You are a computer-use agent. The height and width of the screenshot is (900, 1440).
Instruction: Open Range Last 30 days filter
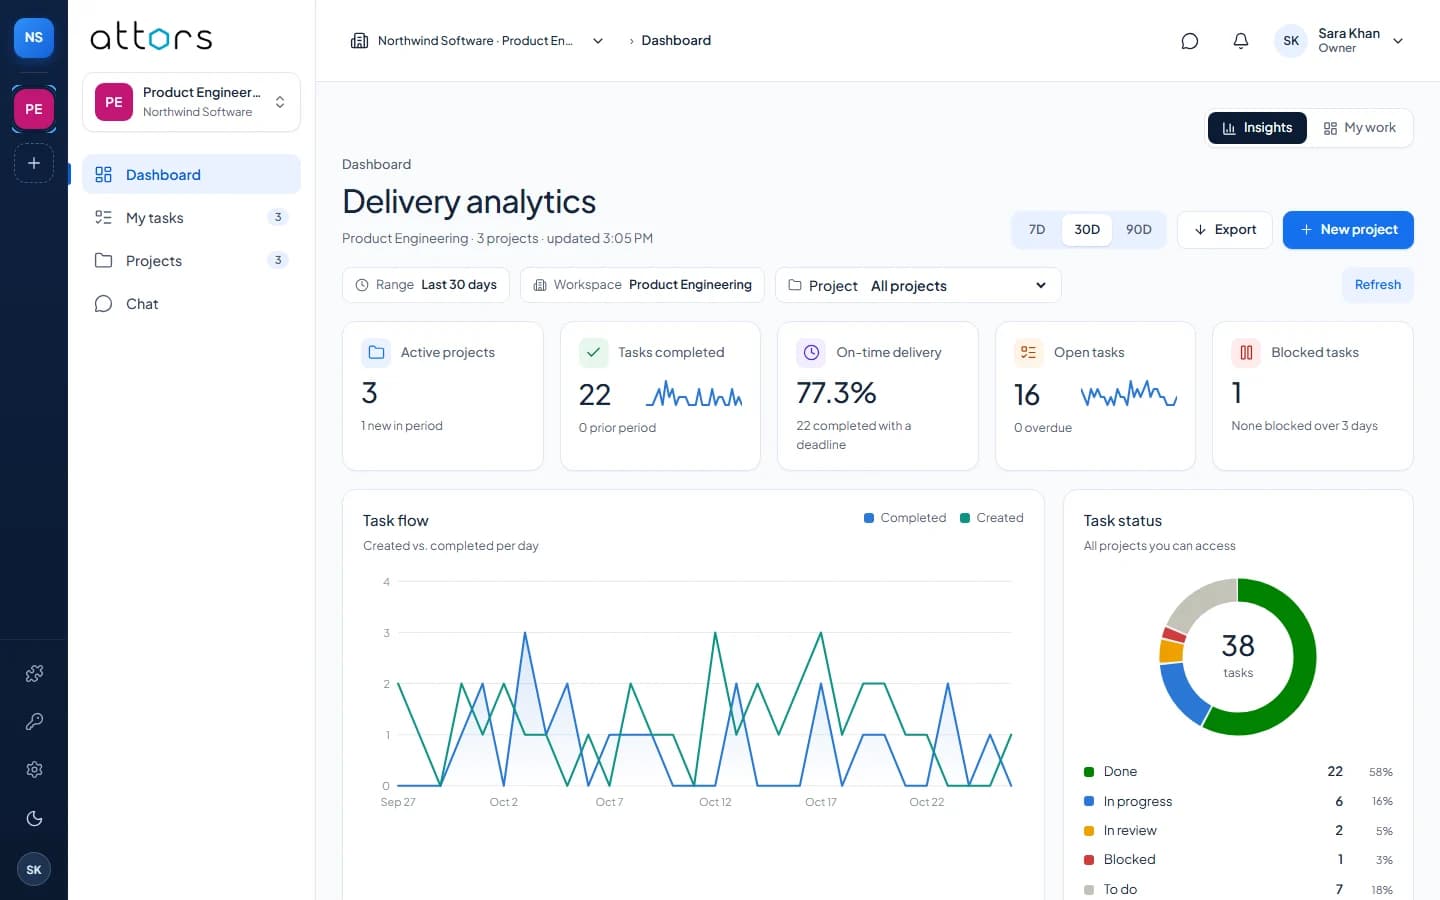[426, 285]
